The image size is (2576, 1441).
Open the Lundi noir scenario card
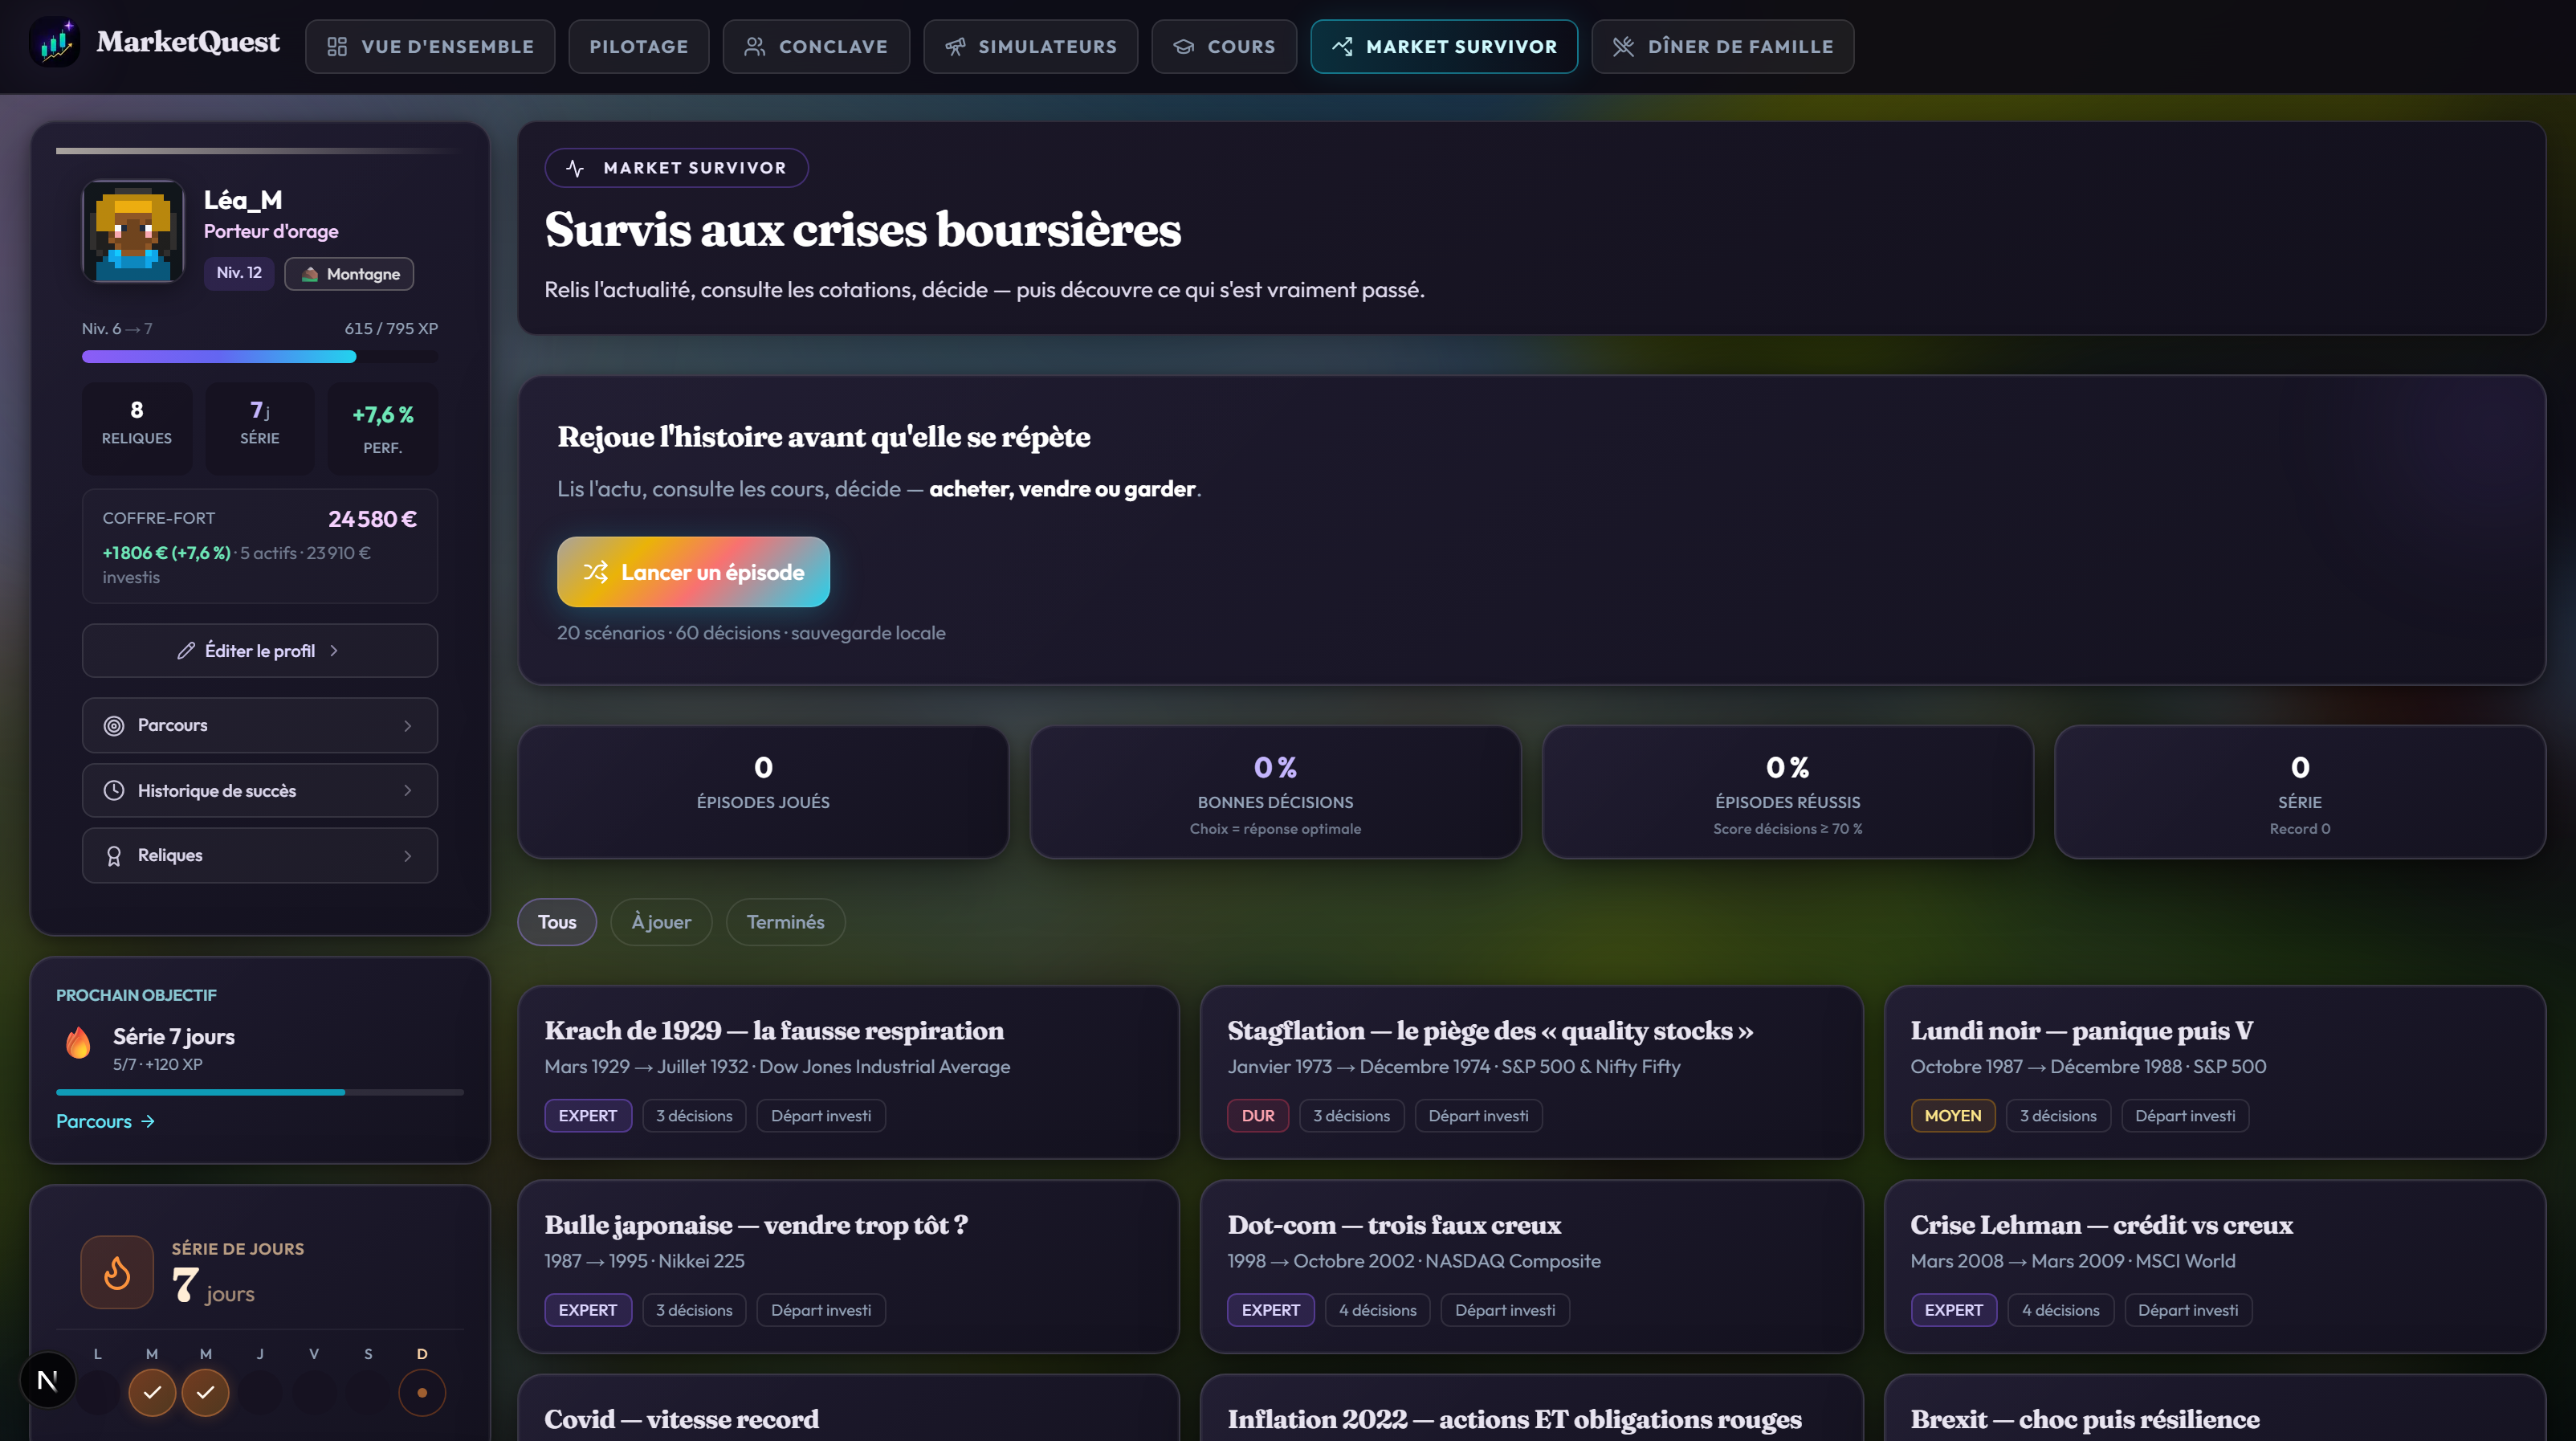click(x=2214, y=1073)
